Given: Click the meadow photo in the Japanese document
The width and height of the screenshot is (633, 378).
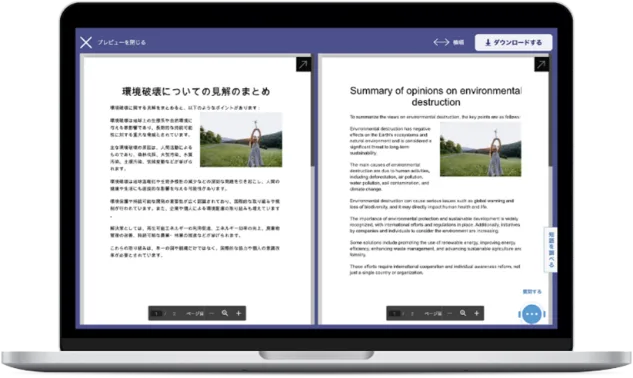Looking at the screenshot, I should [241, 140].
